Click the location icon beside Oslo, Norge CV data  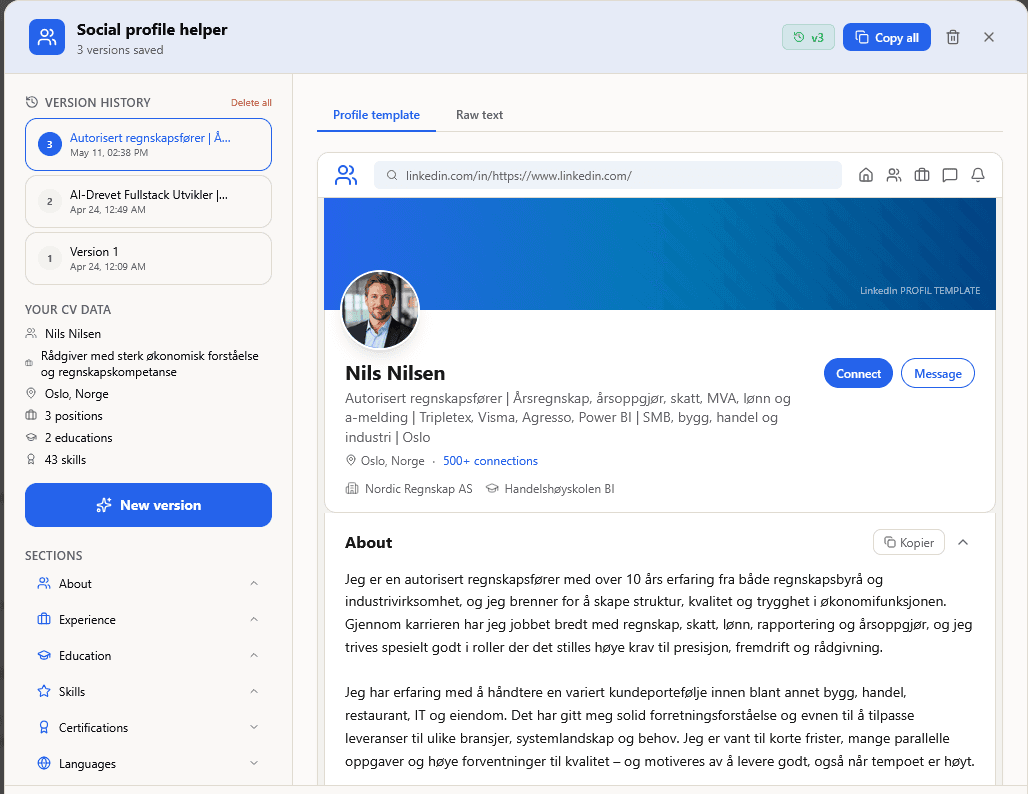tap(31, 393)
